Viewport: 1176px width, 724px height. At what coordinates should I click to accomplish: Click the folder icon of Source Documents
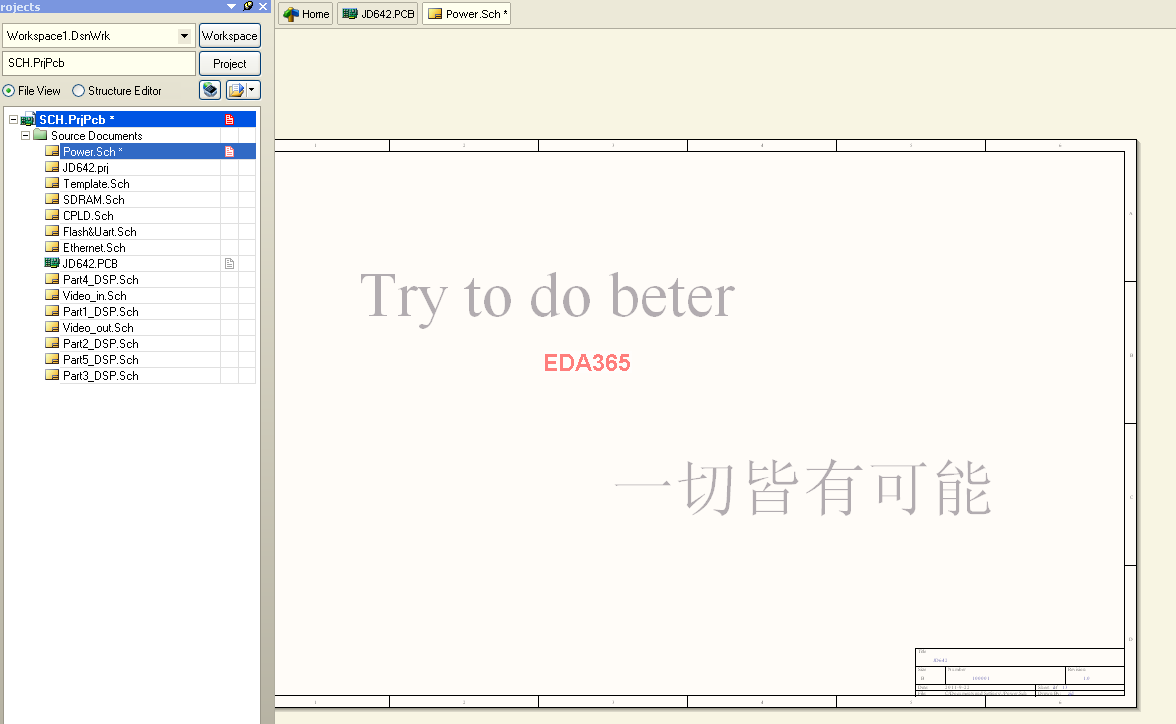(x=40, y=135)
